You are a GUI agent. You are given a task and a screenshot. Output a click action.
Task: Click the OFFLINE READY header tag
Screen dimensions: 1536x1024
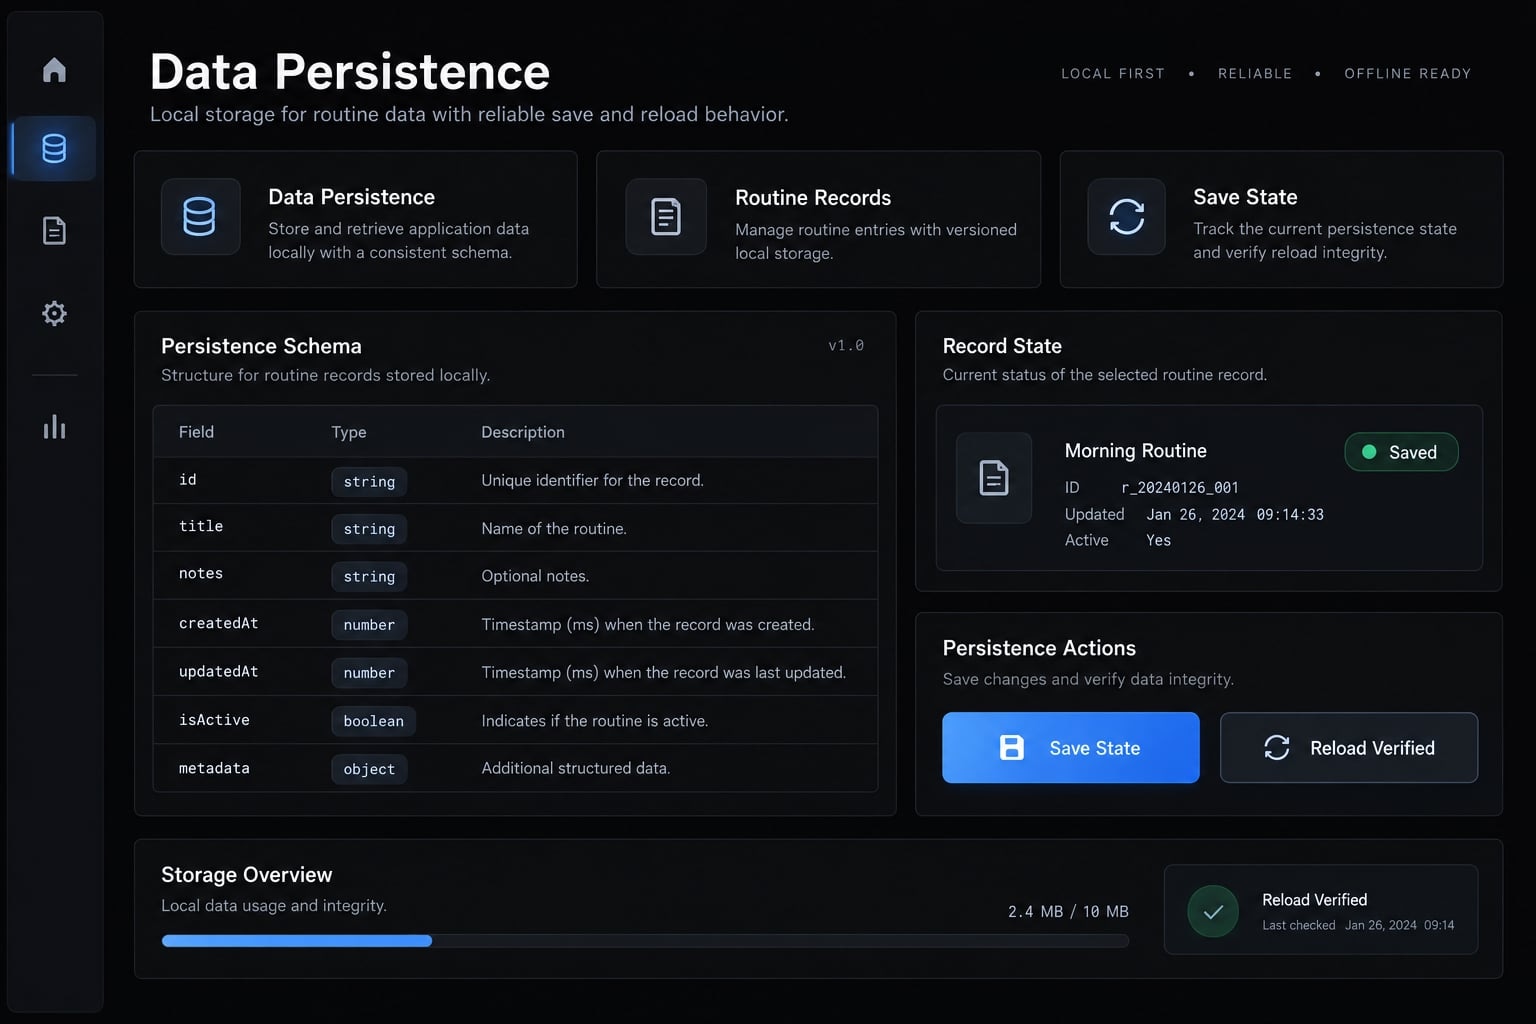click(1407, 74)
